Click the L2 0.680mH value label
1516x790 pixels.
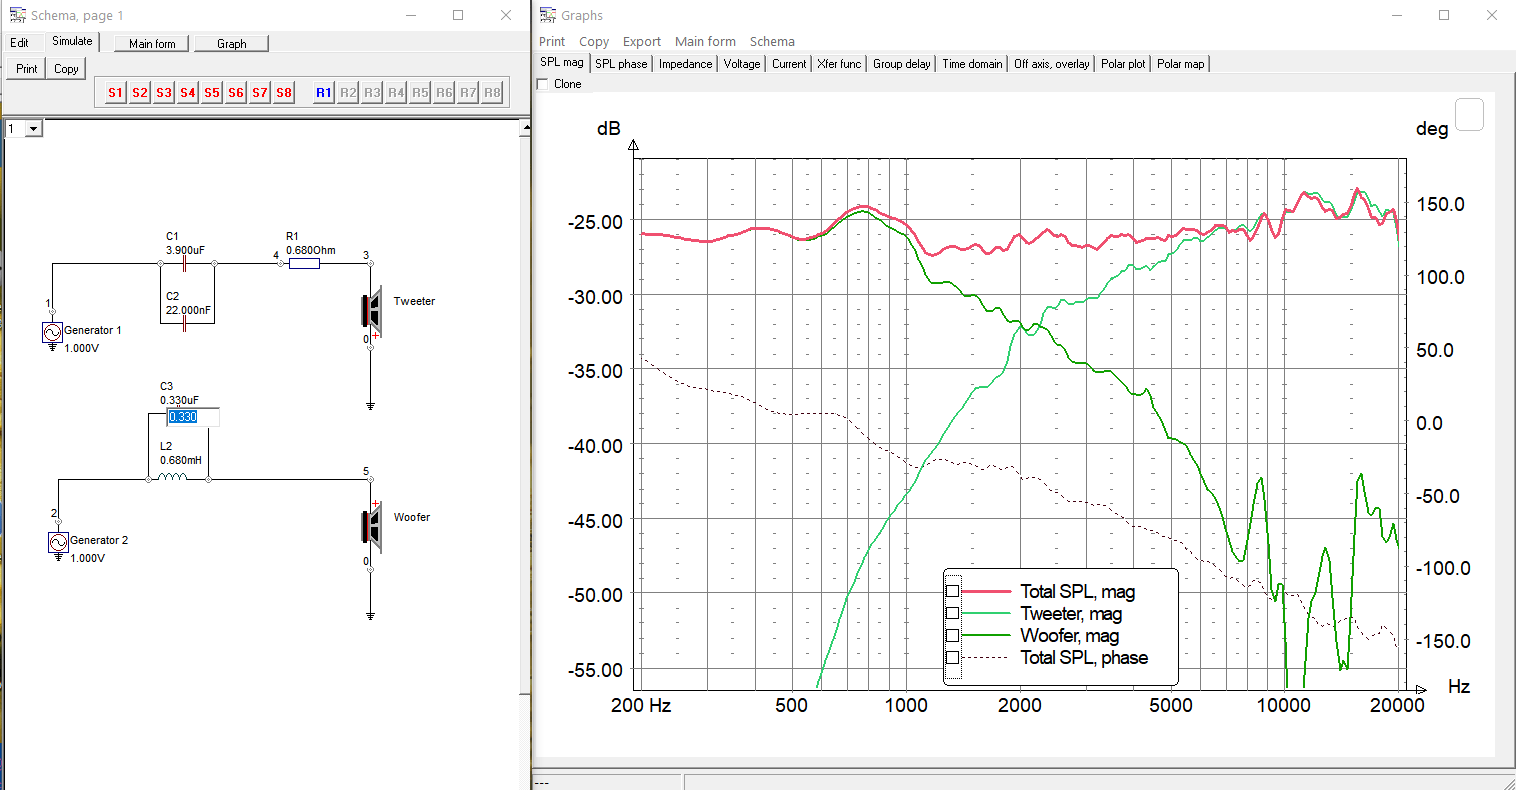tap(180, 461)
